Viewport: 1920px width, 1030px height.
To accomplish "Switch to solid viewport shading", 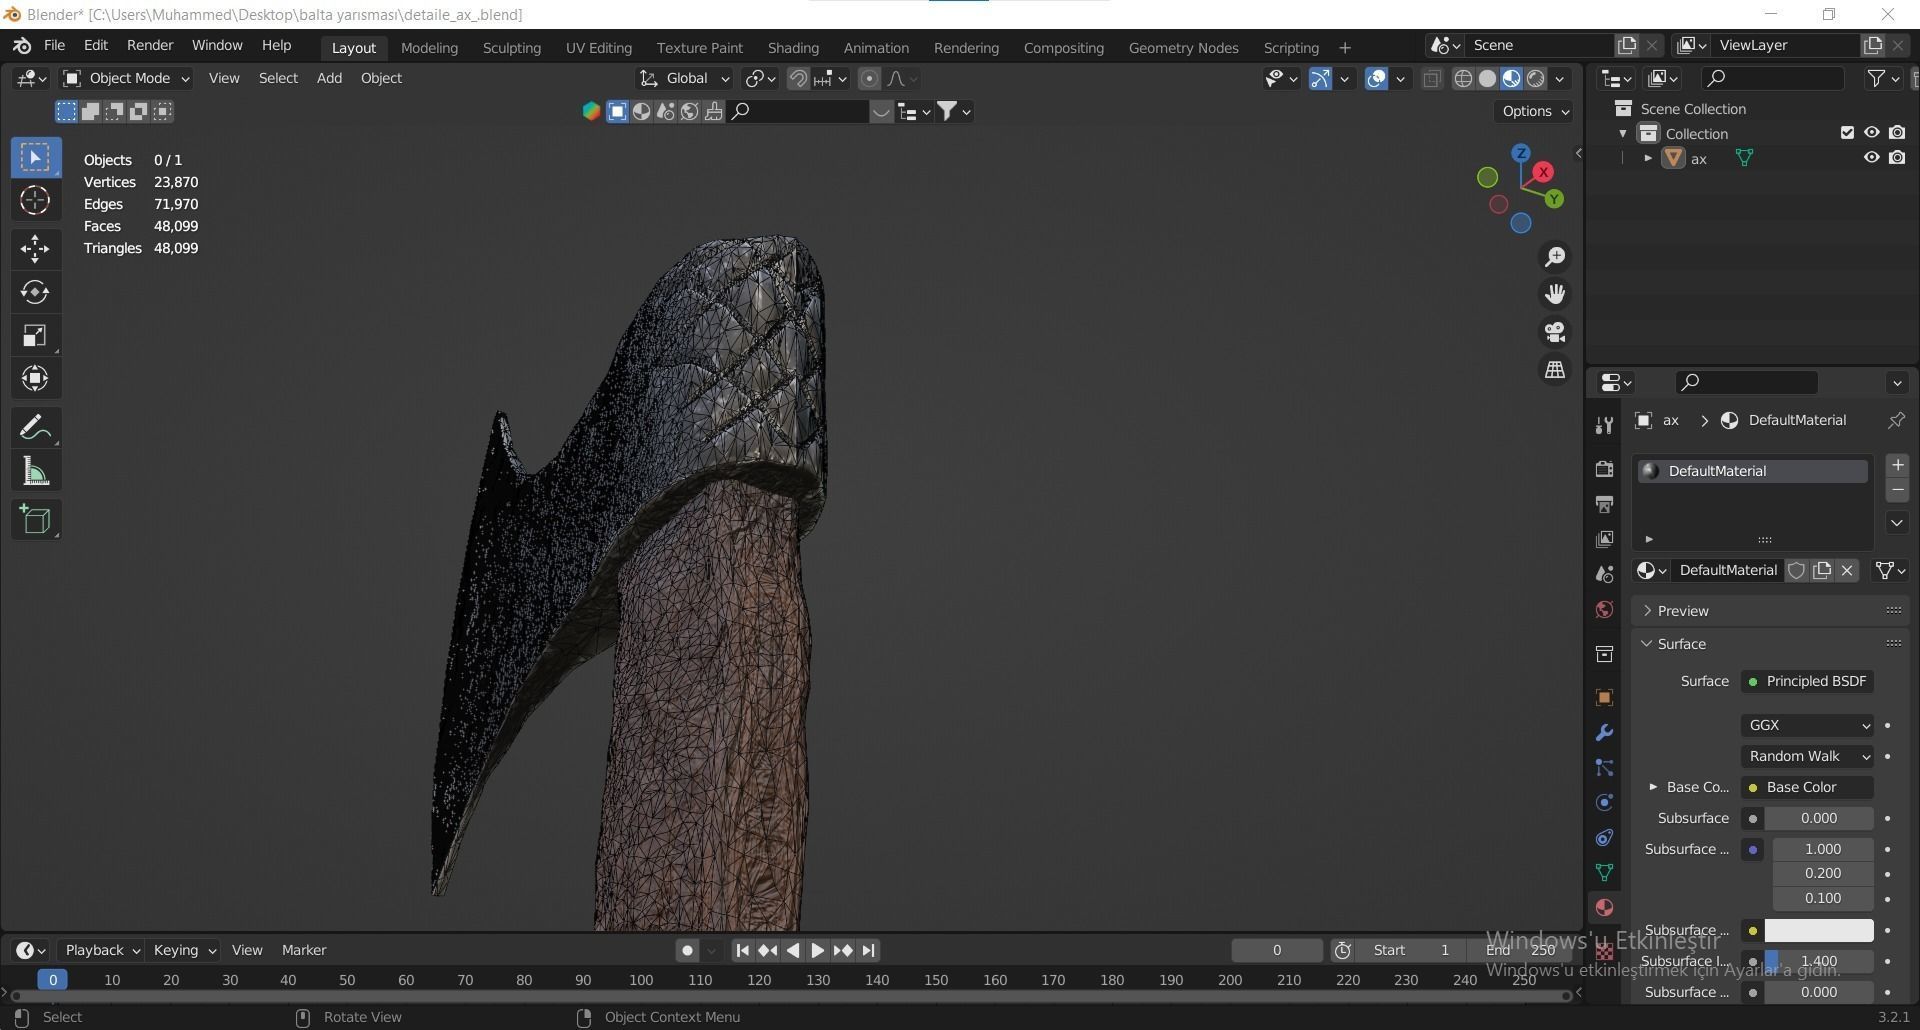I will tap(1487, 78).
